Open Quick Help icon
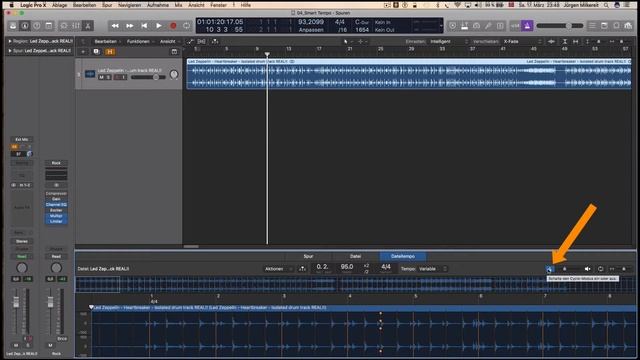Viewport: 640px width, 360px height. [x=37, y=26]
